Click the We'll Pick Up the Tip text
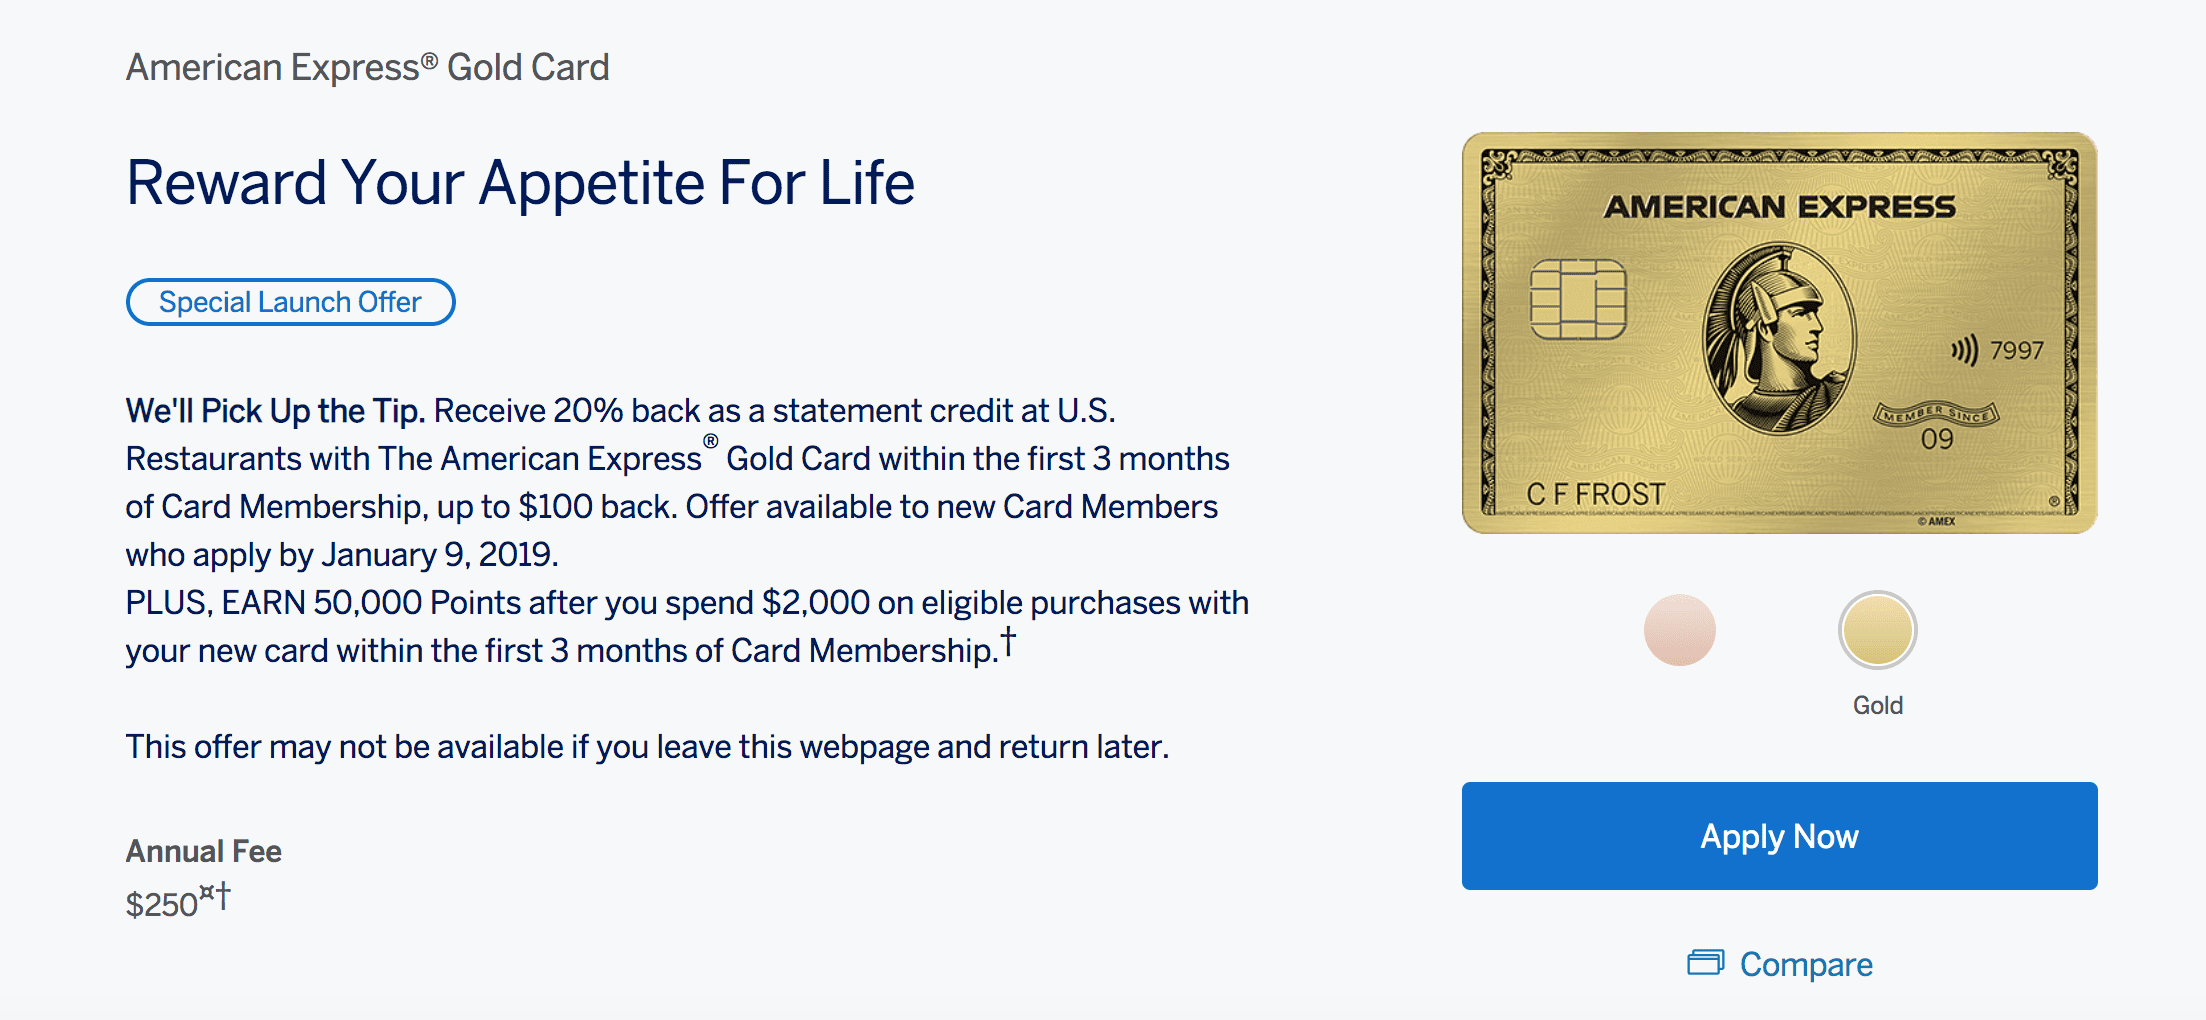 (x=275, y=411)
